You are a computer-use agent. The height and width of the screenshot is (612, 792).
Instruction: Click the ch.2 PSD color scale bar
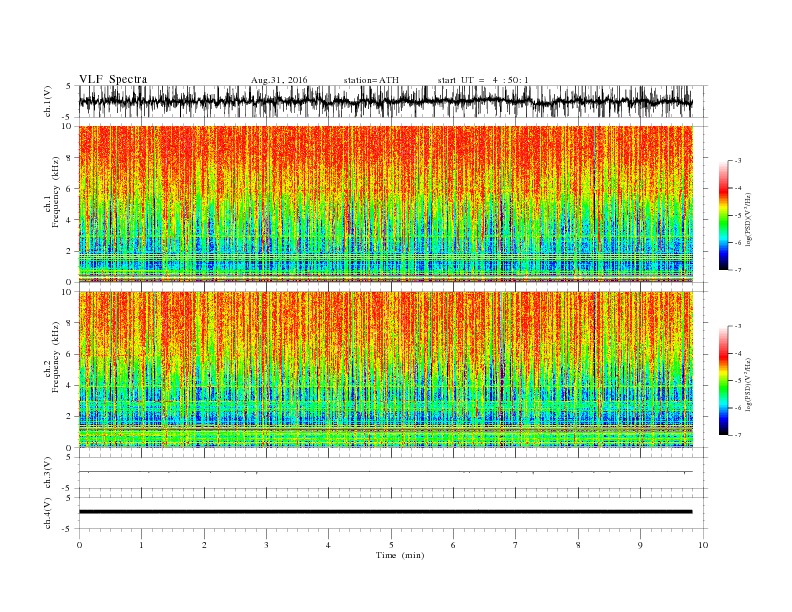click(723, 380)
